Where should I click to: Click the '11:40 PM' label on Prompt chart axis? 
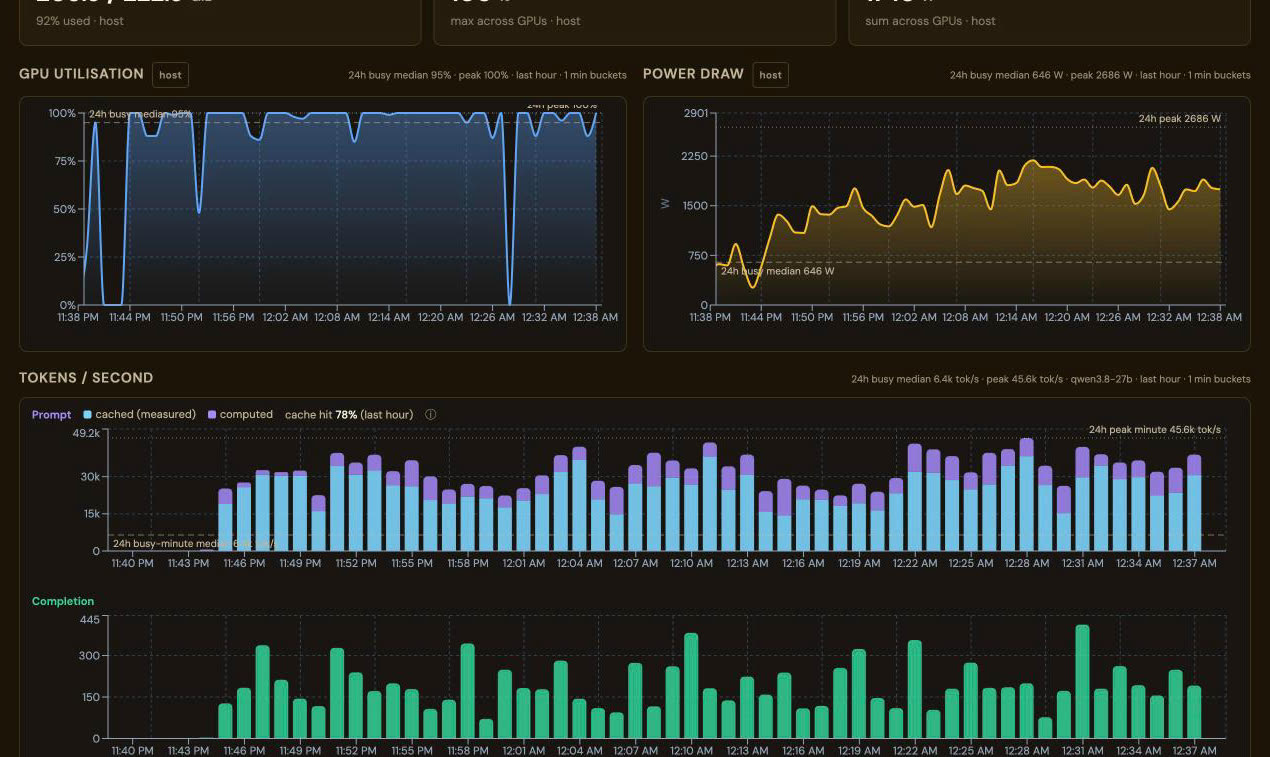click(x=132, y=564)
